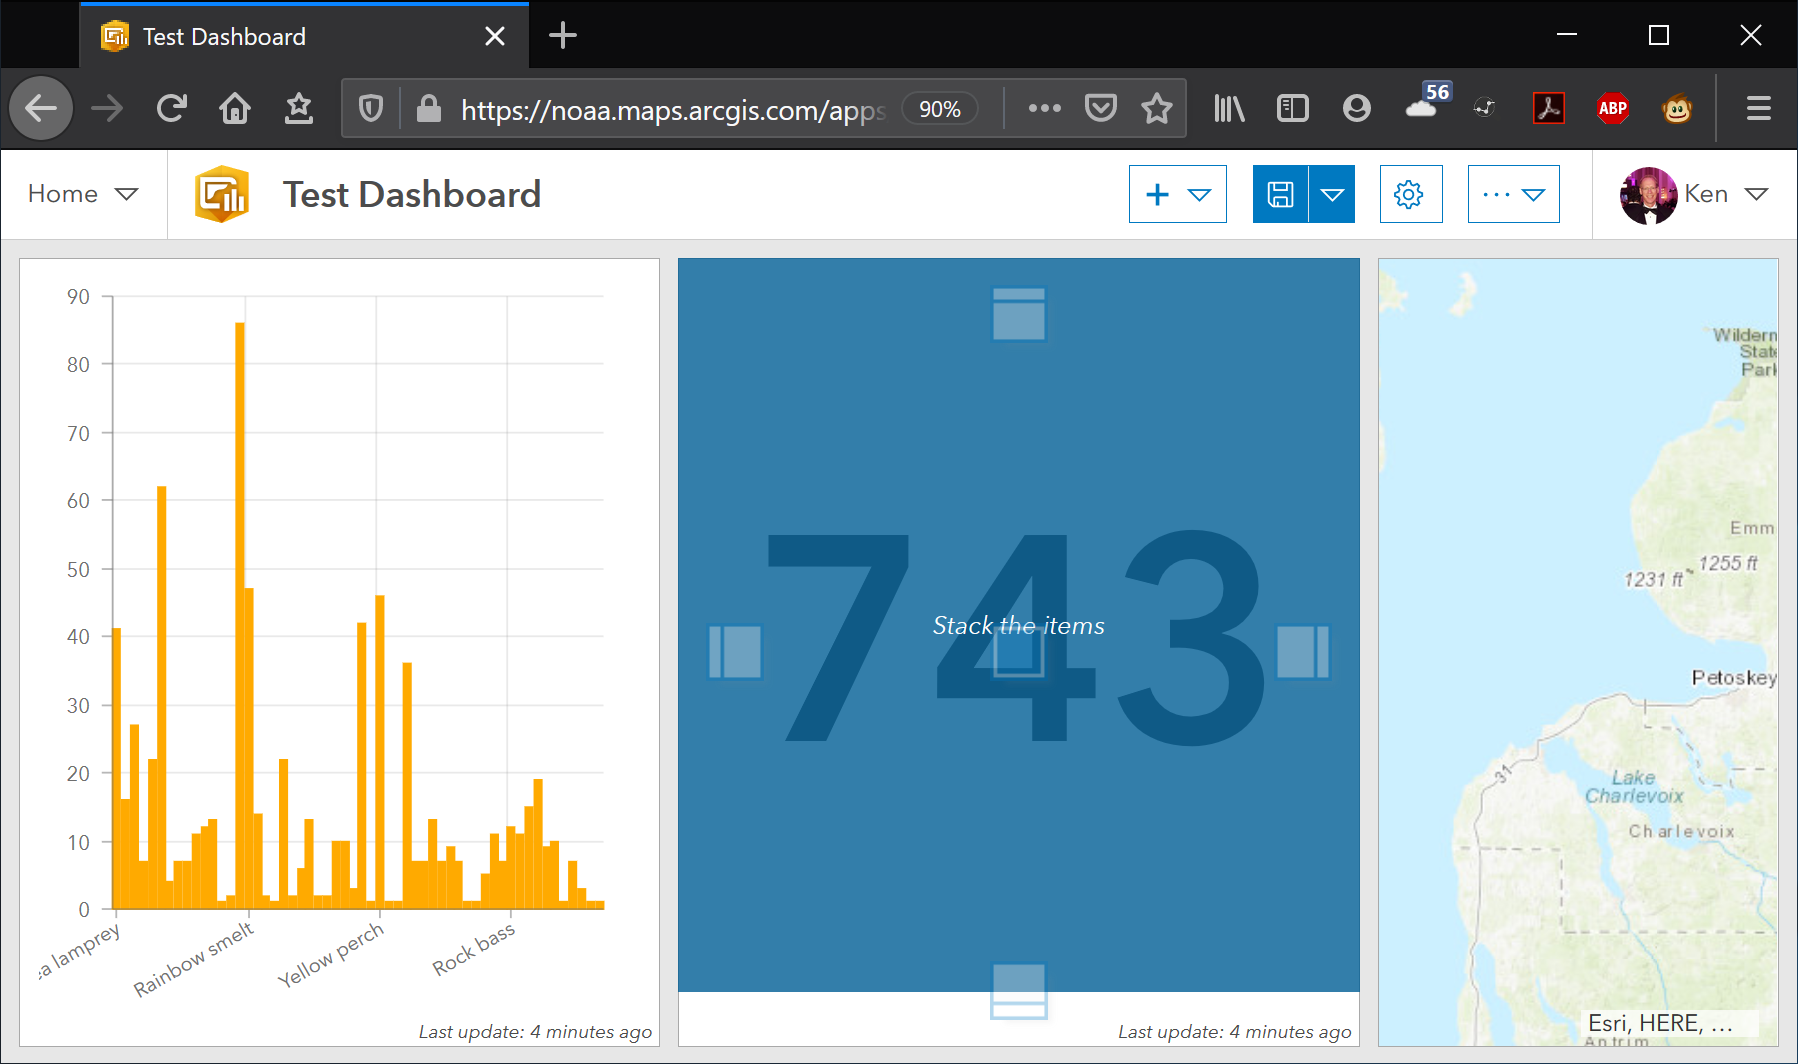Open dashboard settings gear

(x=1411, y=194)
